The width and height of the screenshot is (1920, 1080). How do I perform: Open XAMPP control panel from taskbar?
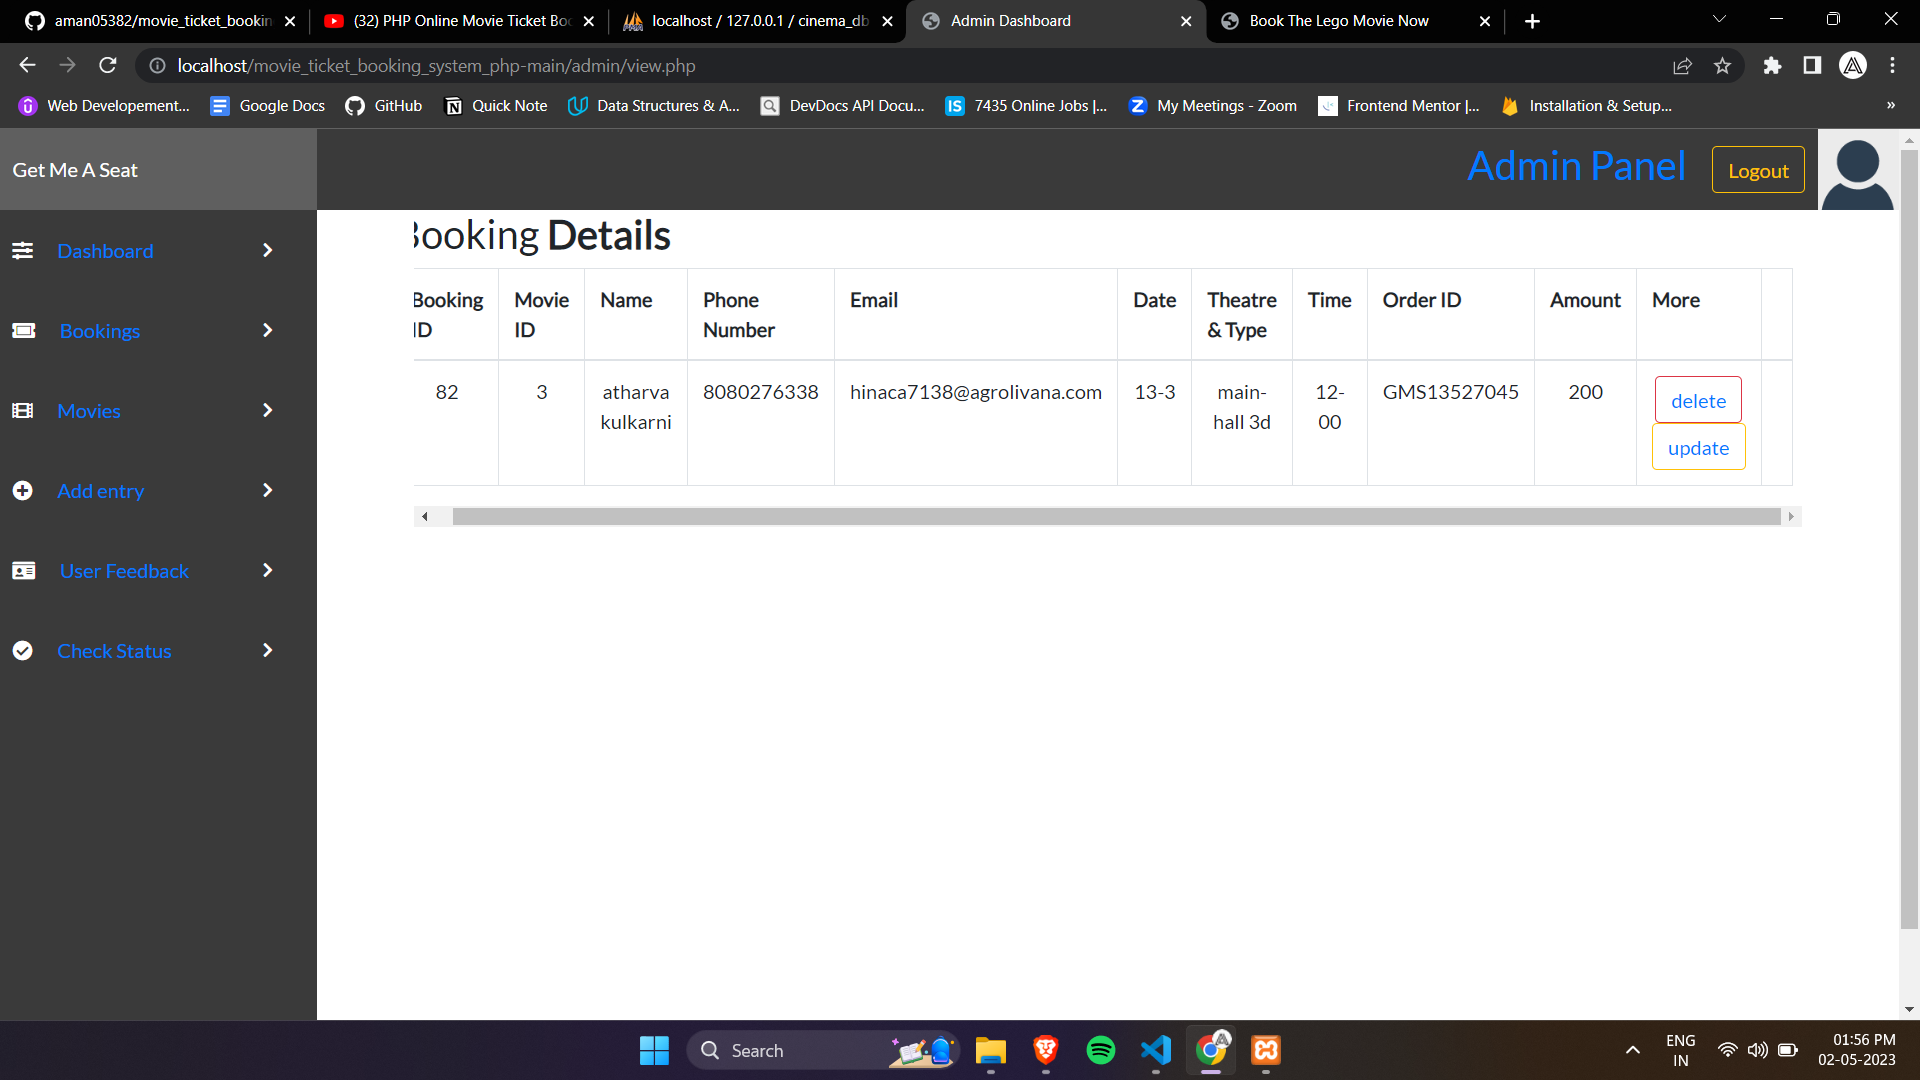click(1264, 1050)
